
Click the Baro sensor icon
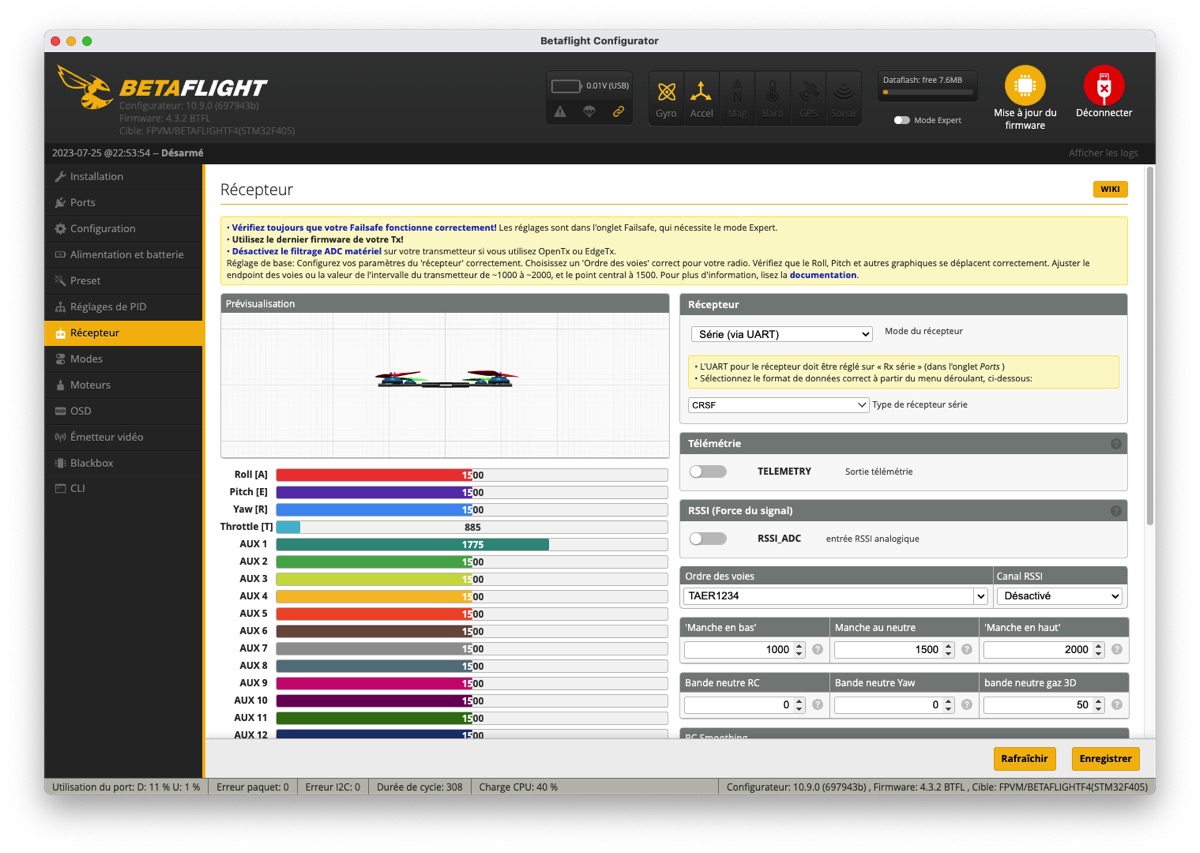click(773, 98)
